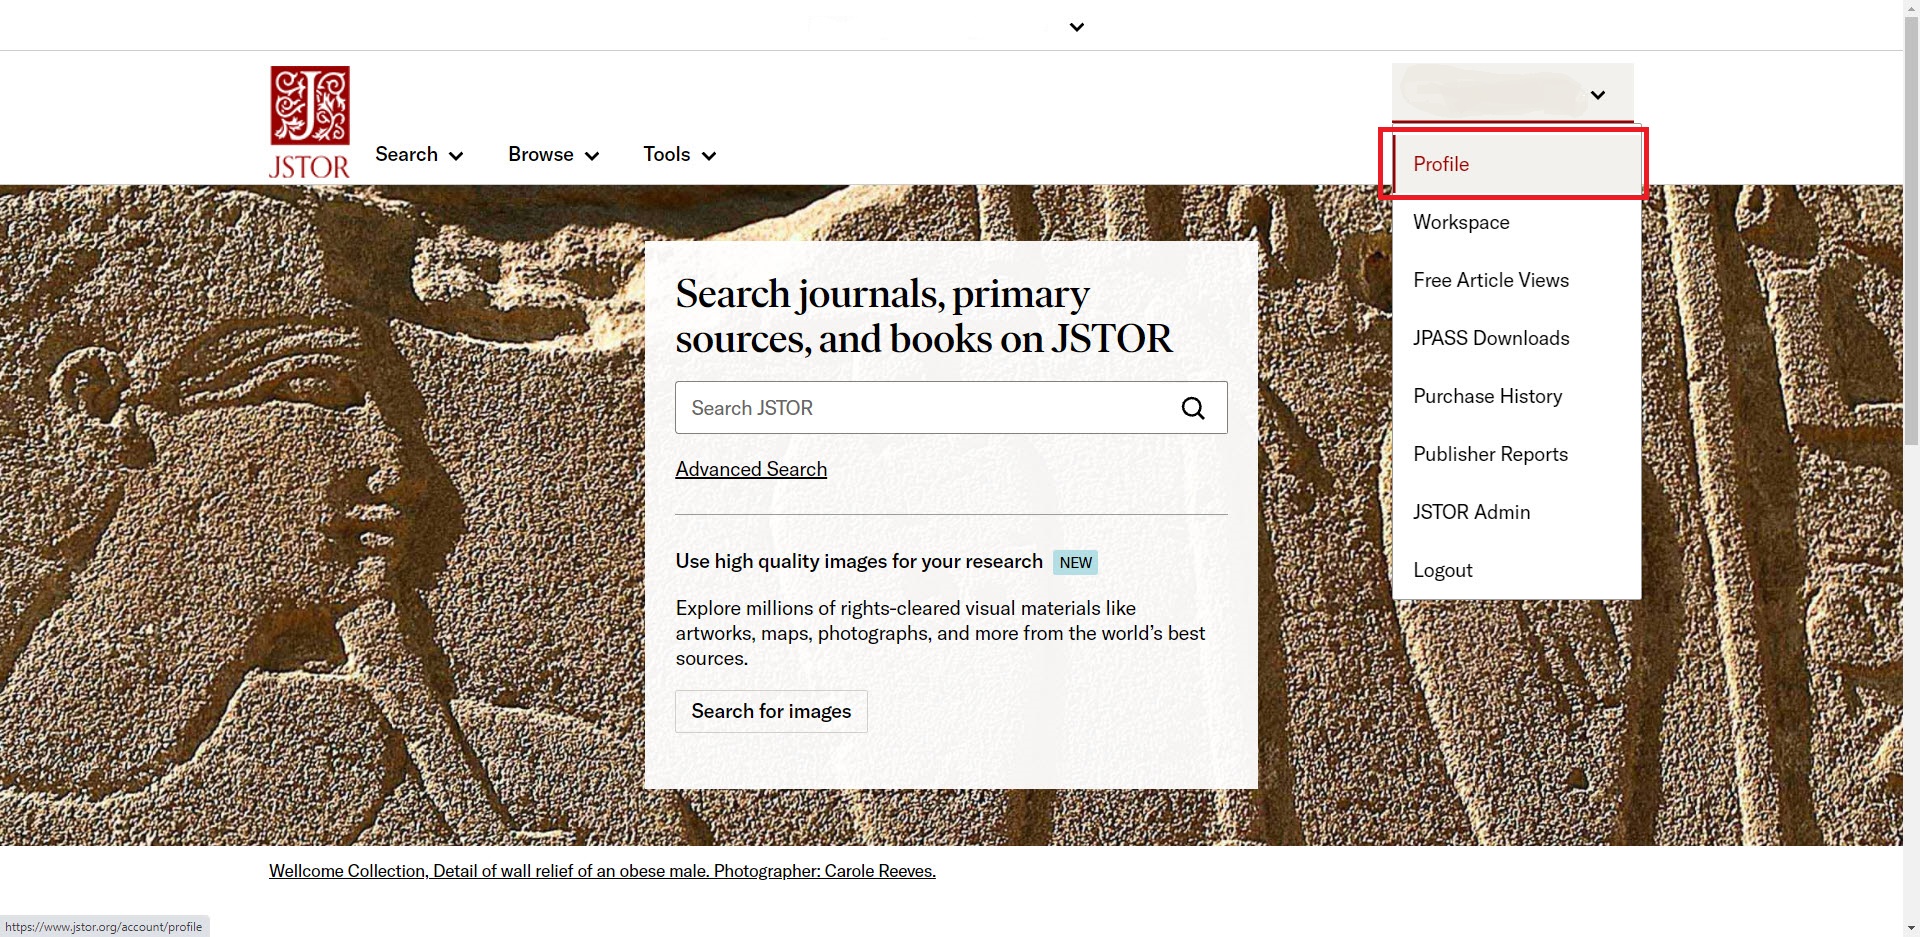This screenshot has height=937, width=1920.
Task: Open Publisher Reports menu item
Action: tap(1517, 454)
